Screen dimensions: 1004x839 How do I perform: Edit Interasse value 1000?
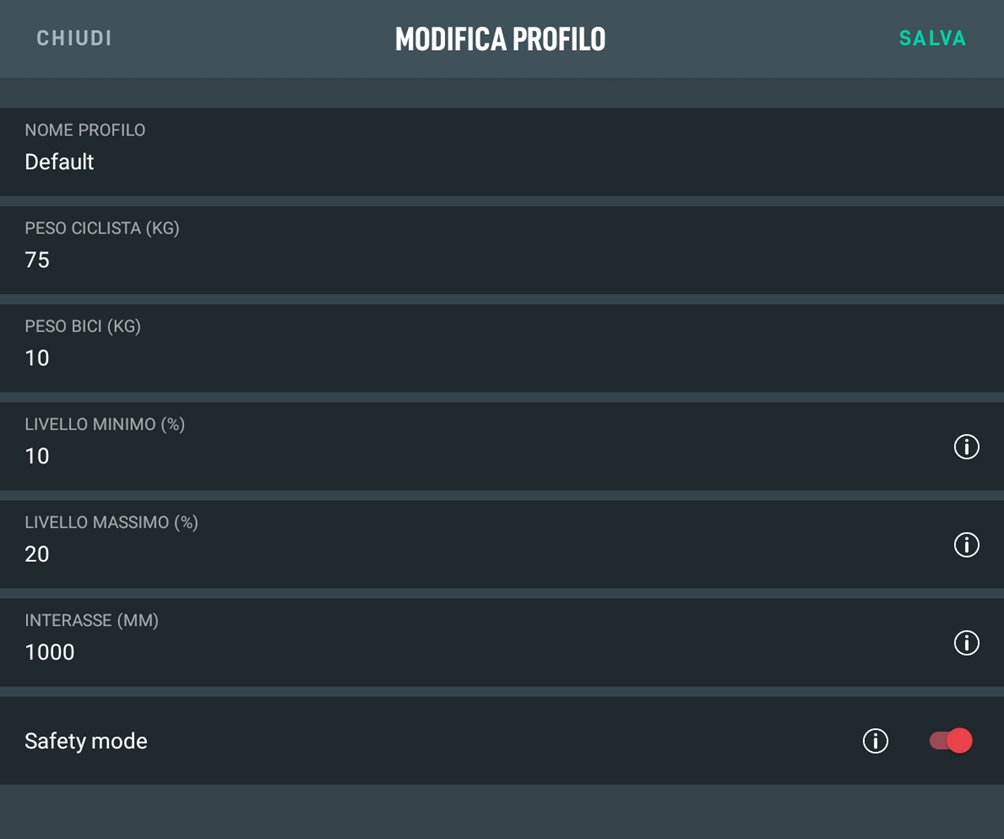(502, 642)
